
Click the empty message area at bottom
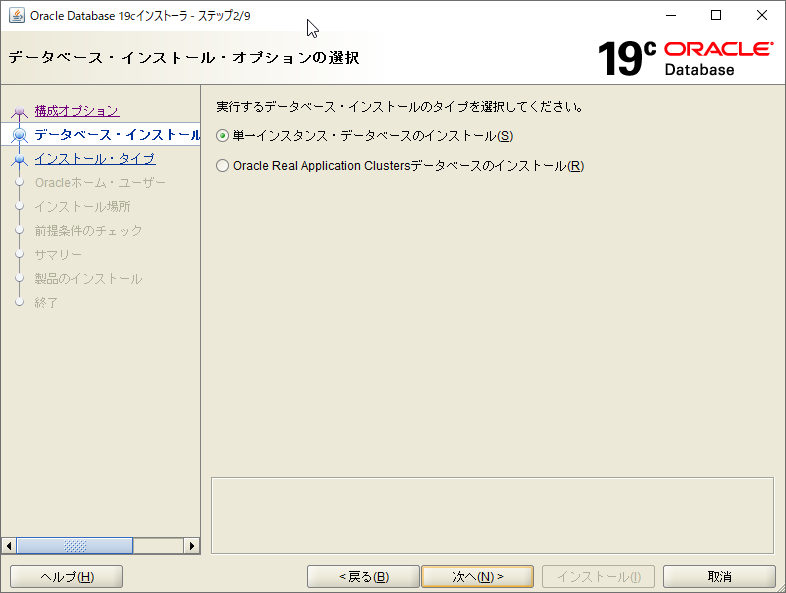point(492,516)
